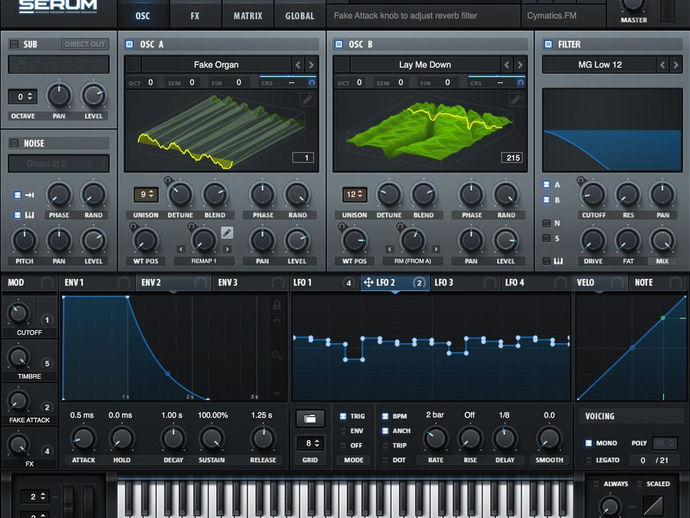Turn the LFO Rate knob
The height and width of the screenshot is (518, 690).
(435, 438)
